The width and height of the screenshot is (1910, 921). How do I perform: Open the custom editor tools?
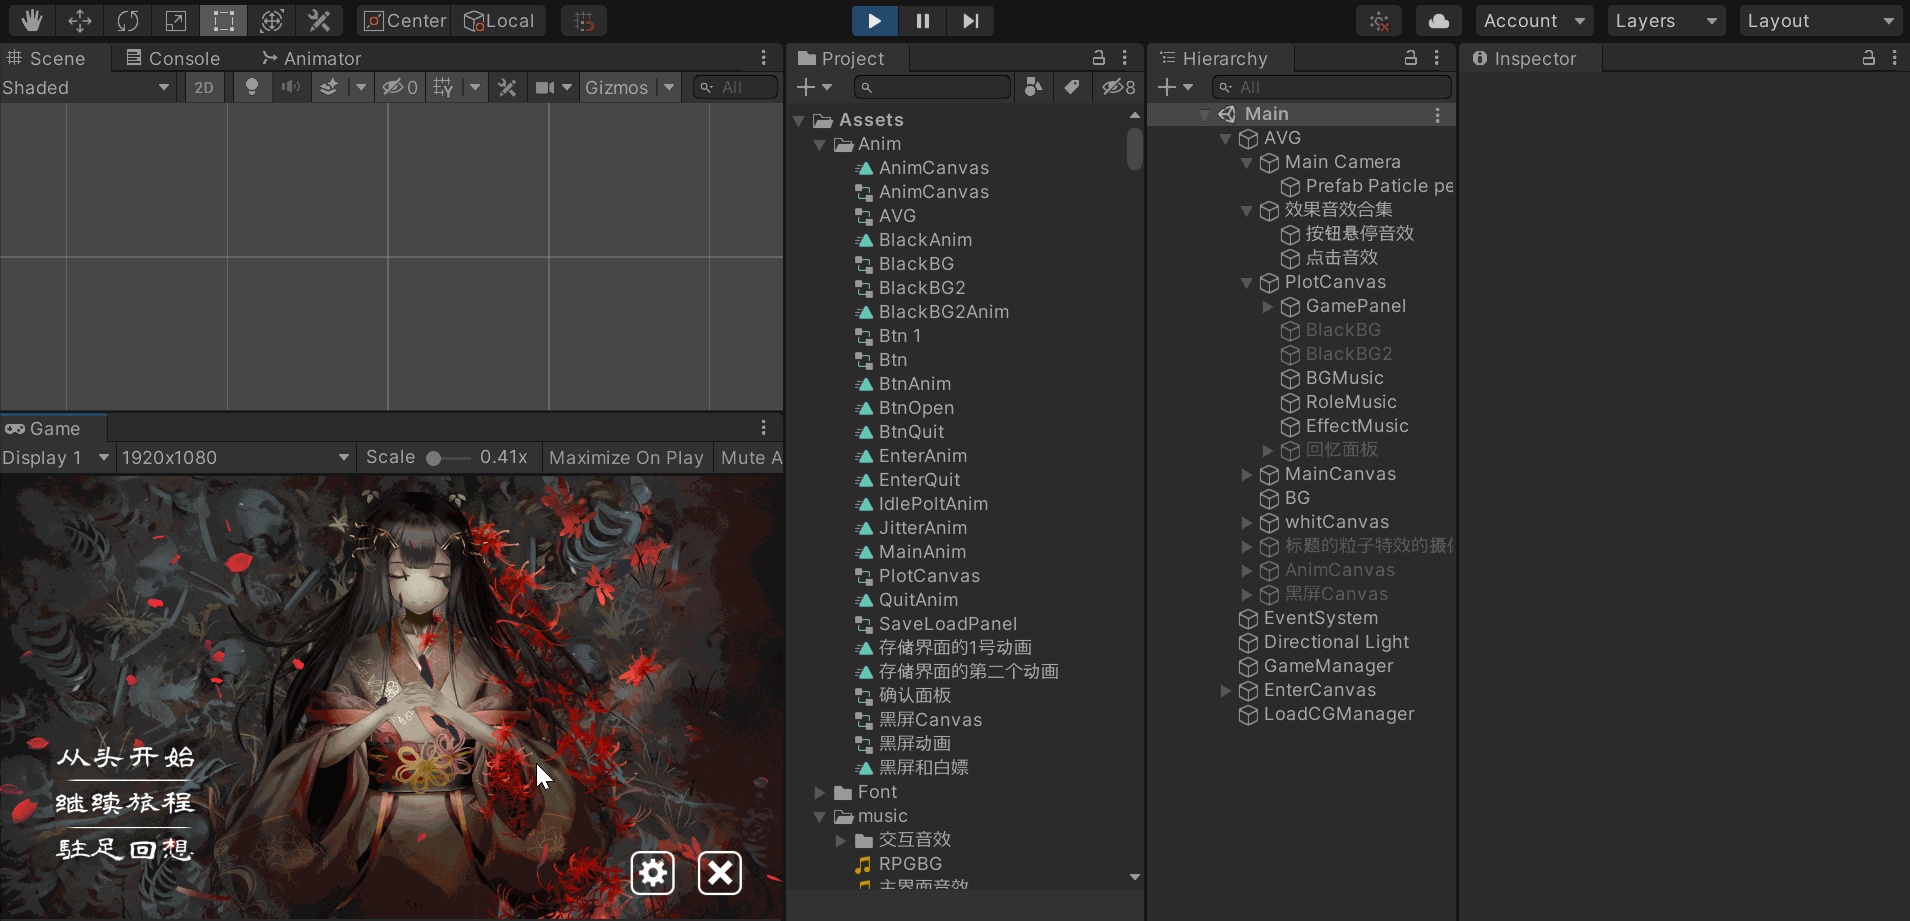319,20
